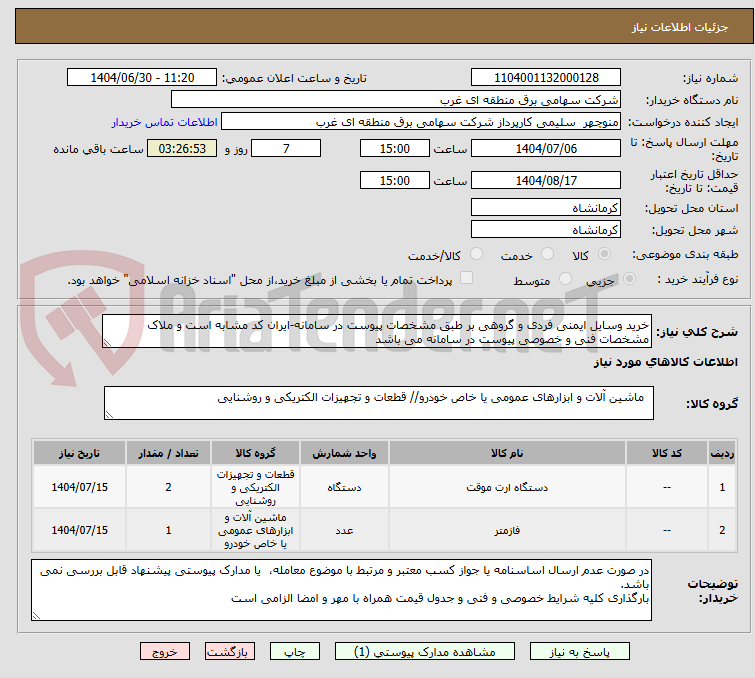Click the unit cell دستگاه in row 1
The width and height of the screenshot is (755, 678).
pos(344,487)
